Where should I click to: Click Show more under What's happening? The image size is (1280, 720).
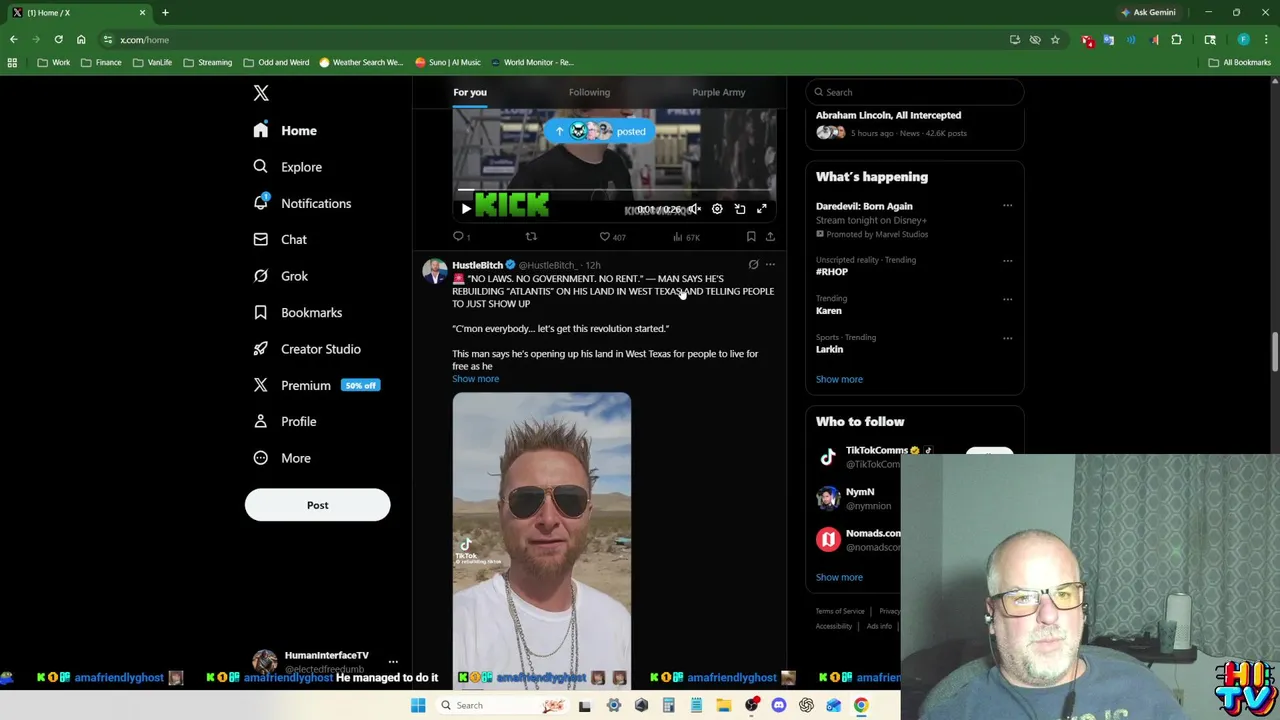[x=839, y=379]
